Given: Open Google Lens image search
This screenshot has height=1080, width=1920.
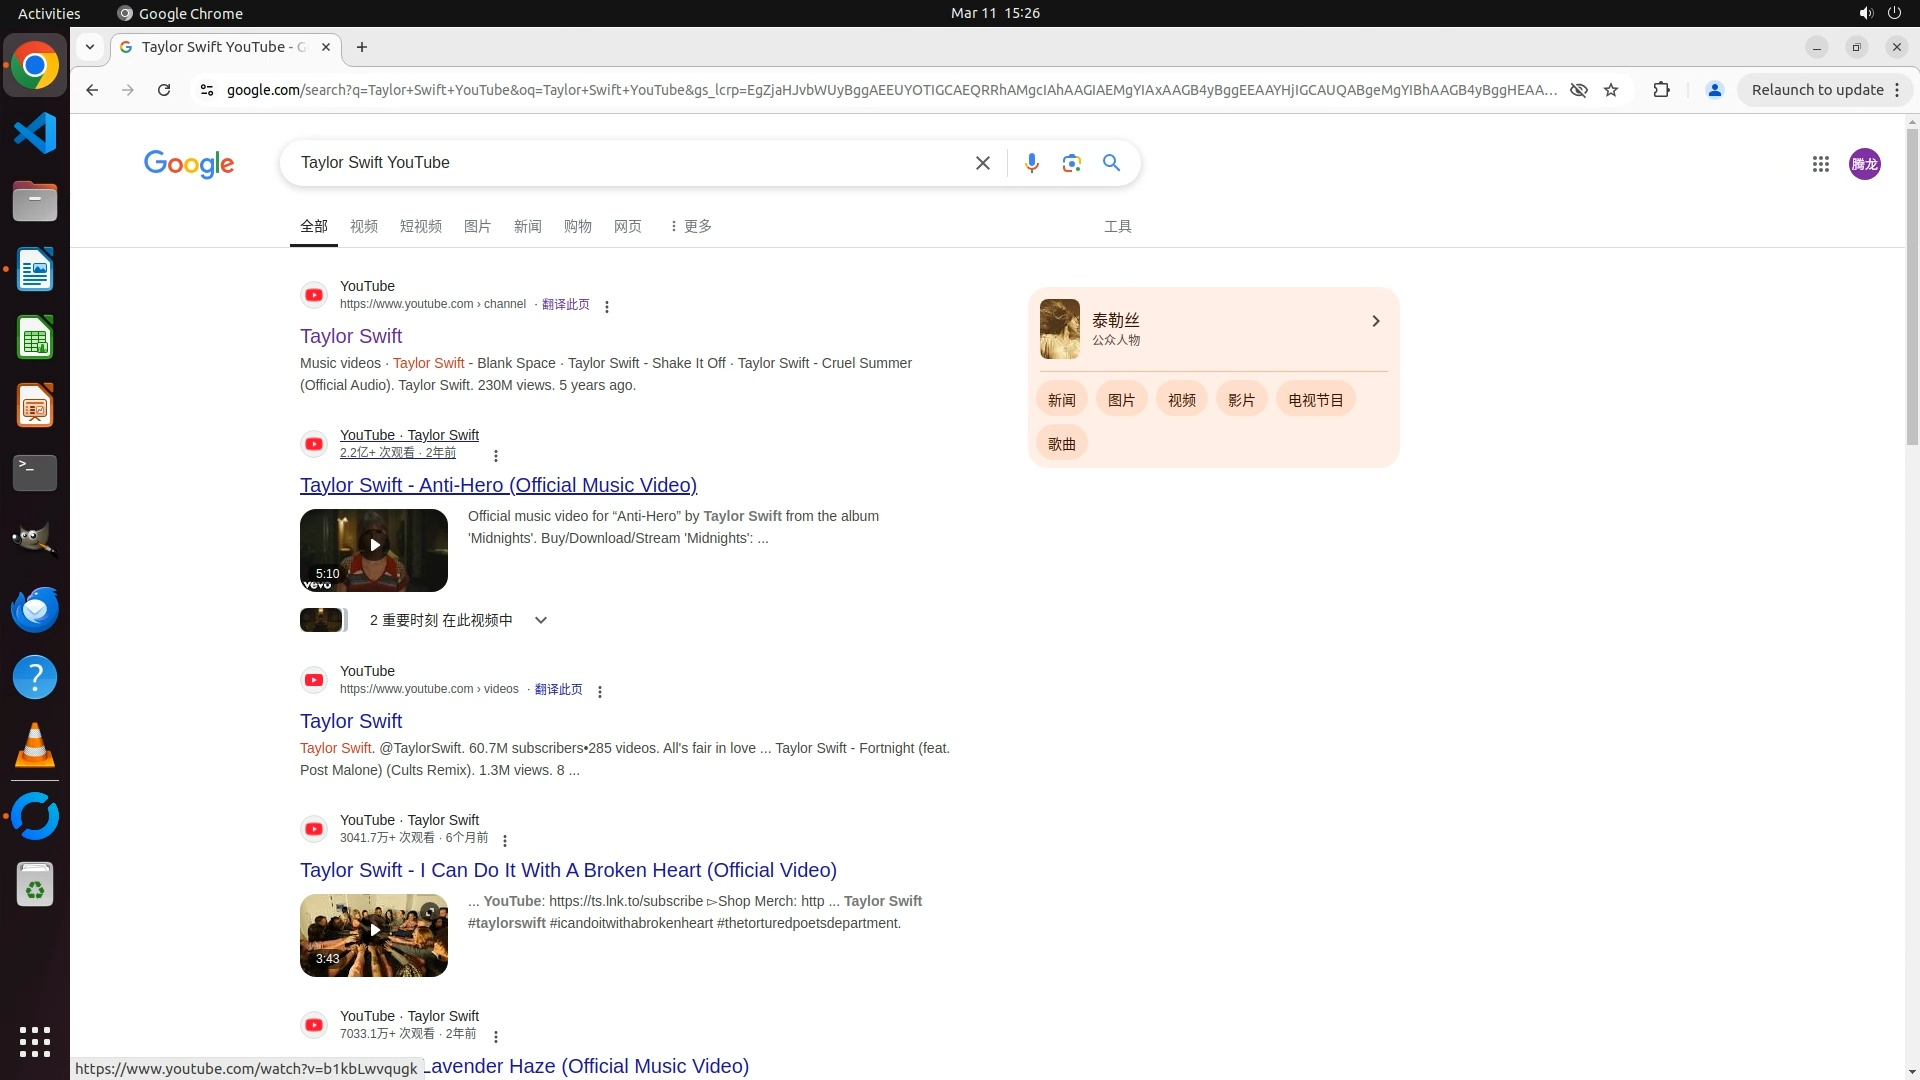Looking at the screenshot, I should pyautogui.click(x=1071, y=163).
